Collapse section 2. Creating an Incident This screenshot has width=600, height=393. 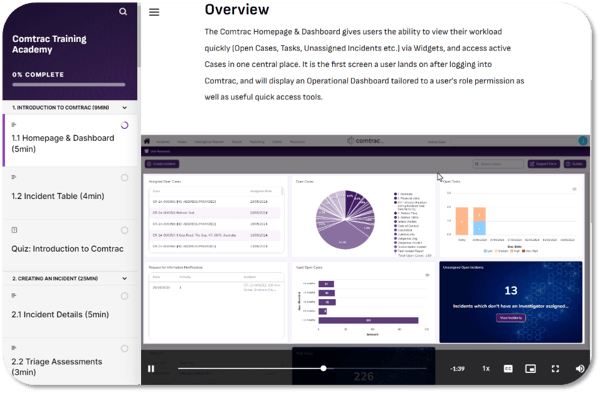coord(124,278)
